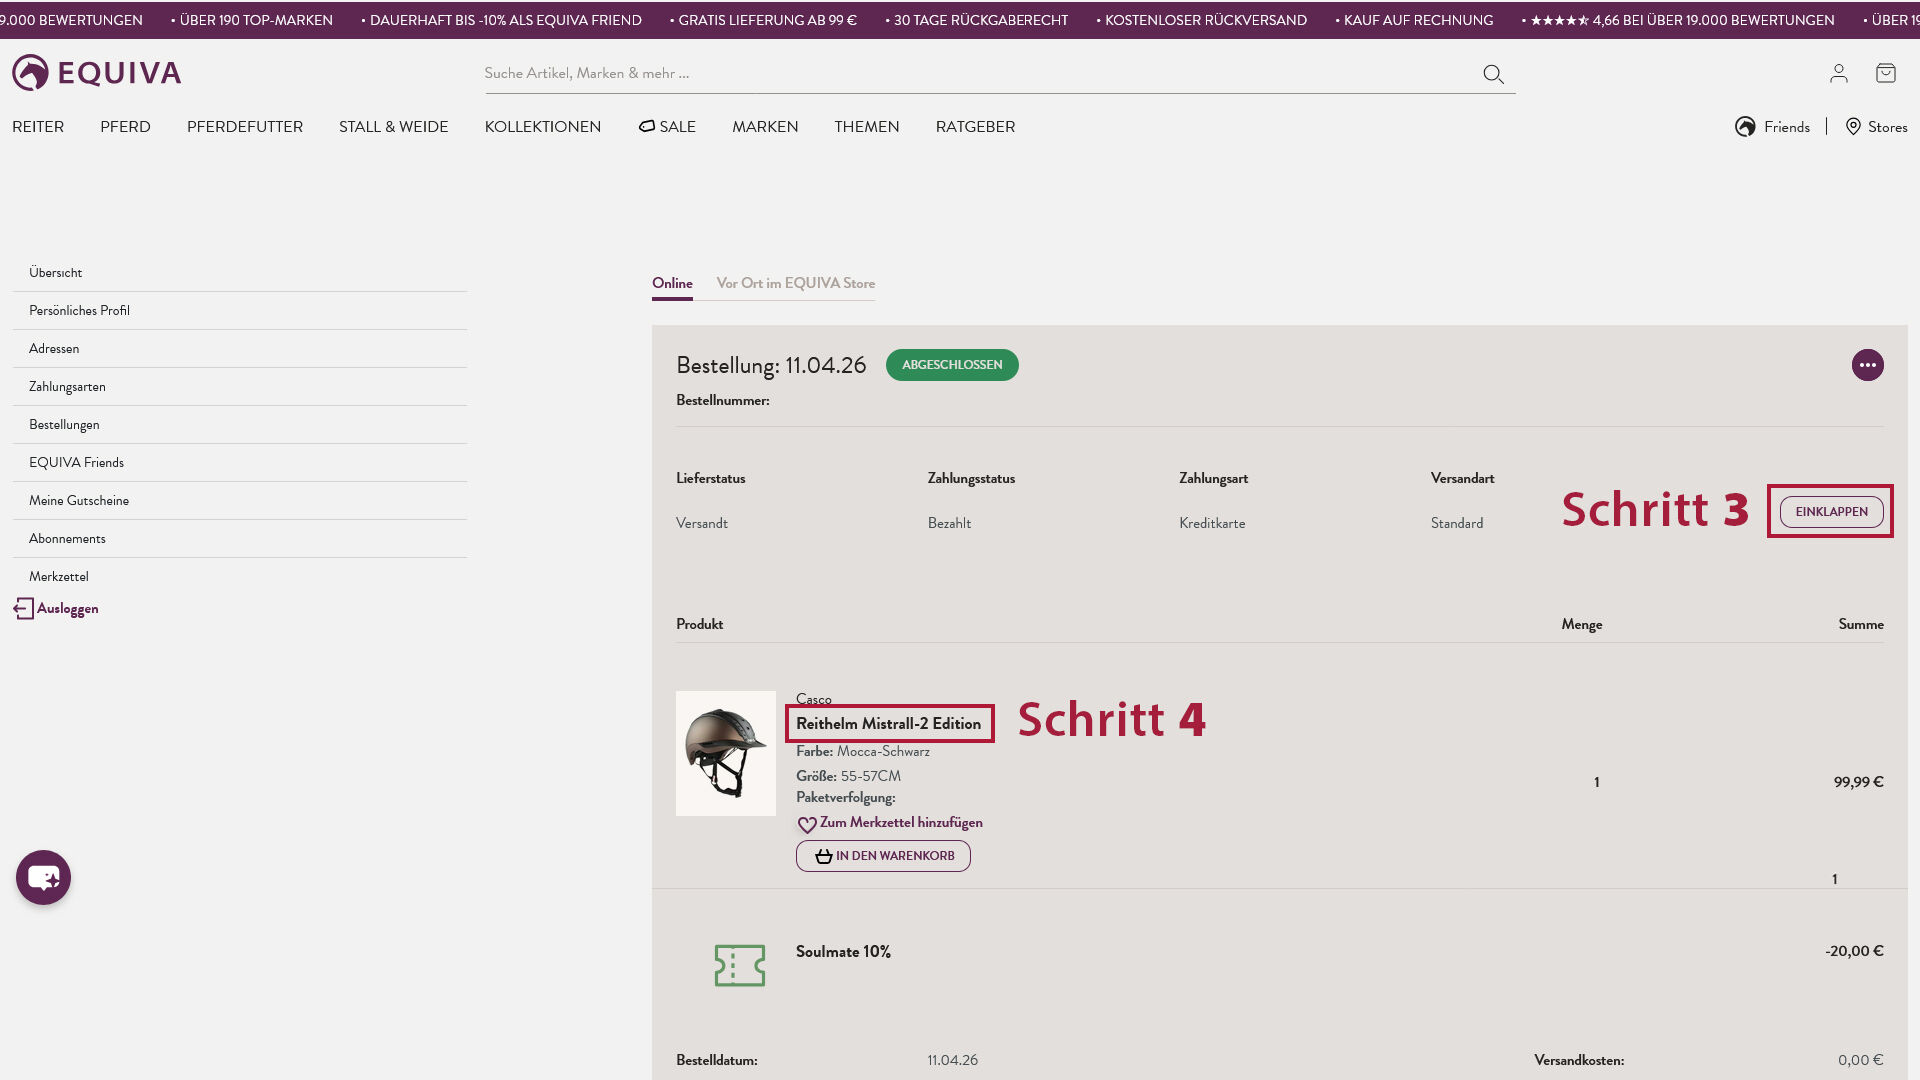The height and width of the screenshot is (1080, 1920).
Task: Click the Casco brand name
Action: 814,699
